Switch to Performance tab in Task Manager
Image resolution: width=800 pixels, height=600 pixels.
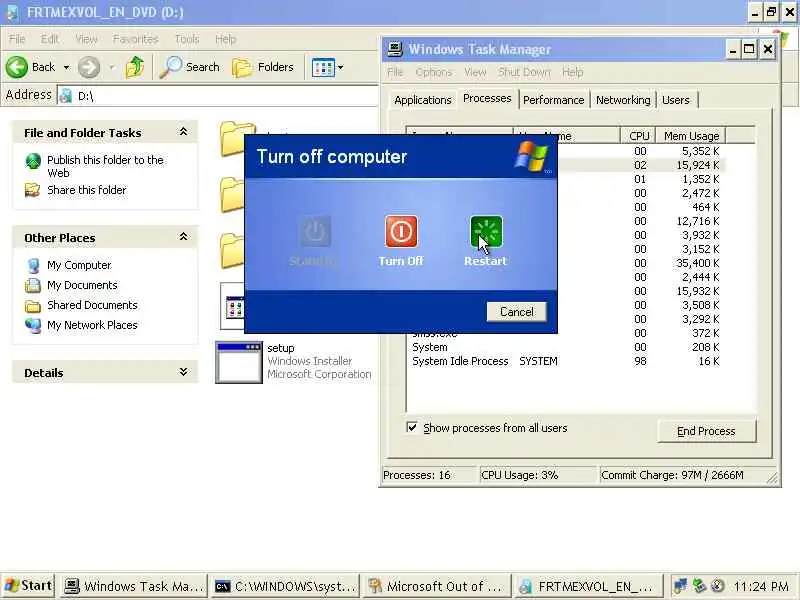pos(554,100)
